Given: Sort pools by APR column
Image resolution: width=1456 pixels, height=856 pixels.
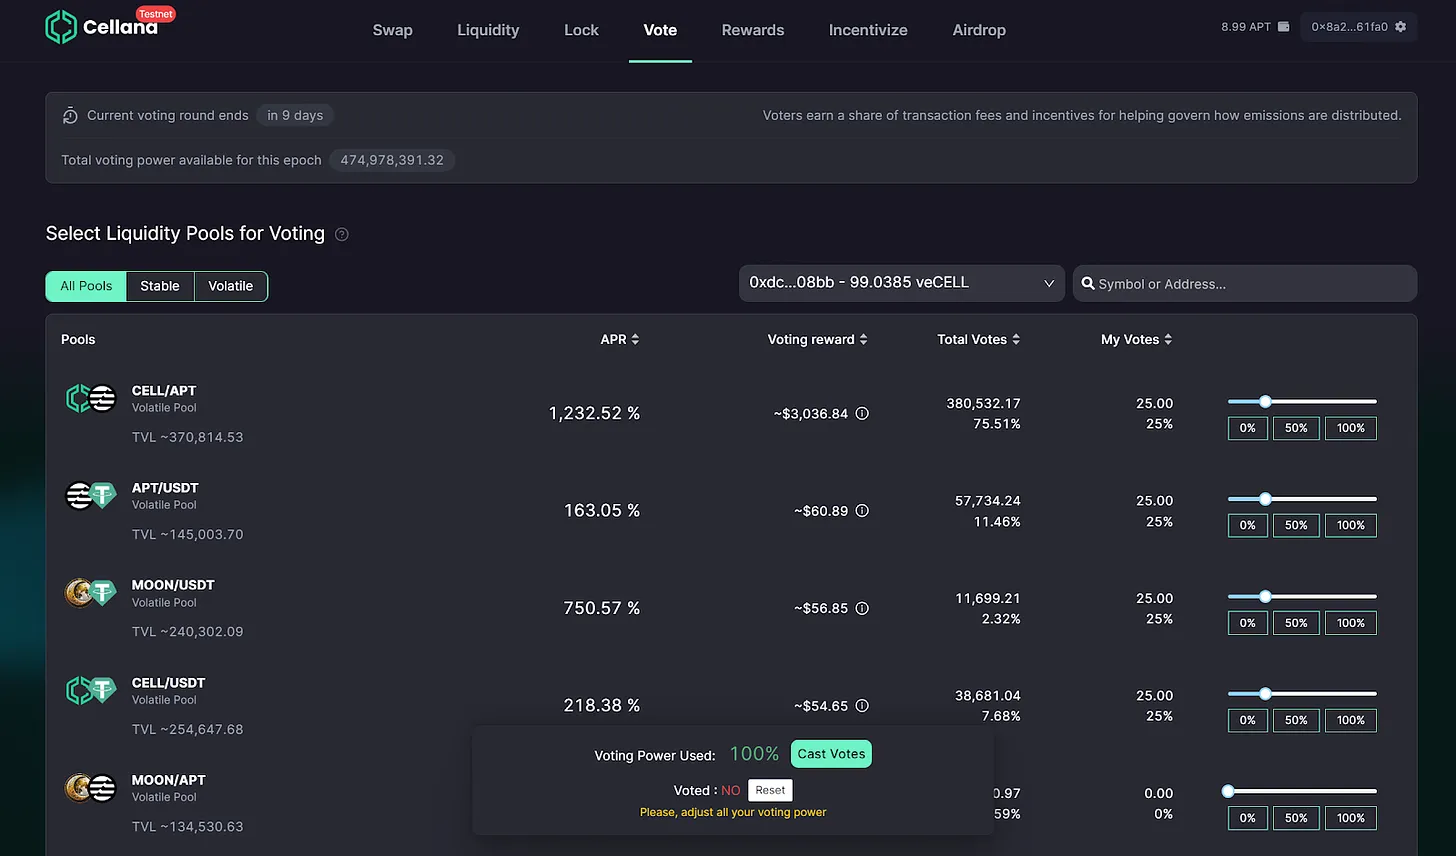Looking at the screenshot, I should pyautogui.click(x=619, y=340).
